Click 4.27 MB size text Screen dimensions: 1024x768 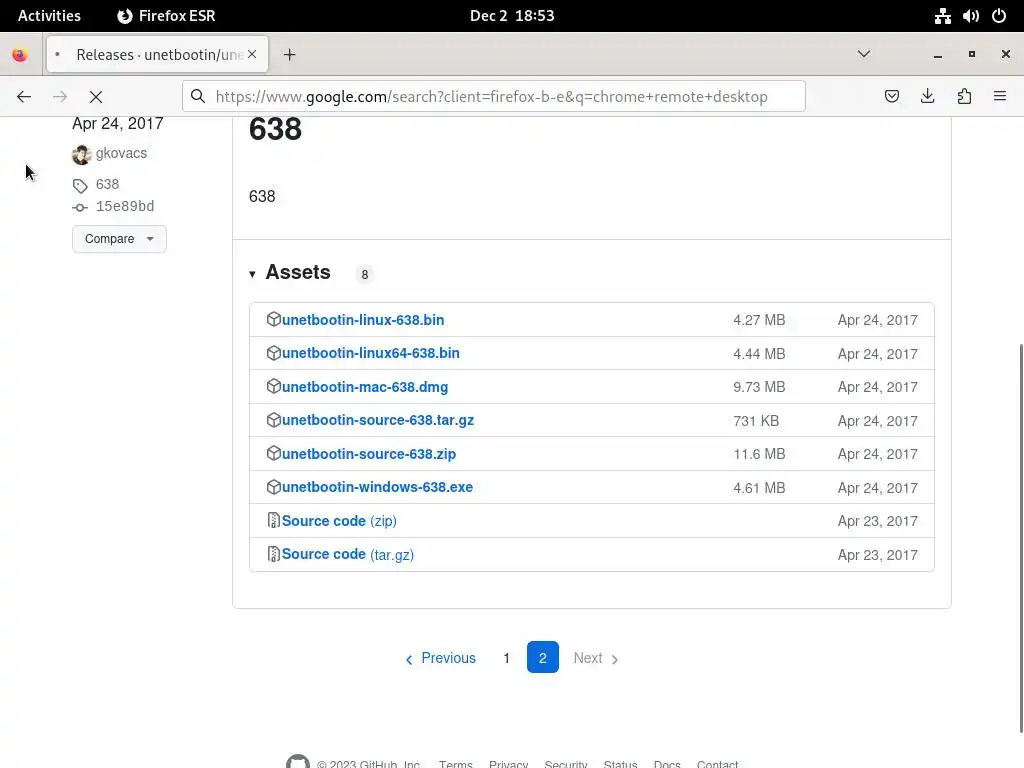click(x=759, y=320)
